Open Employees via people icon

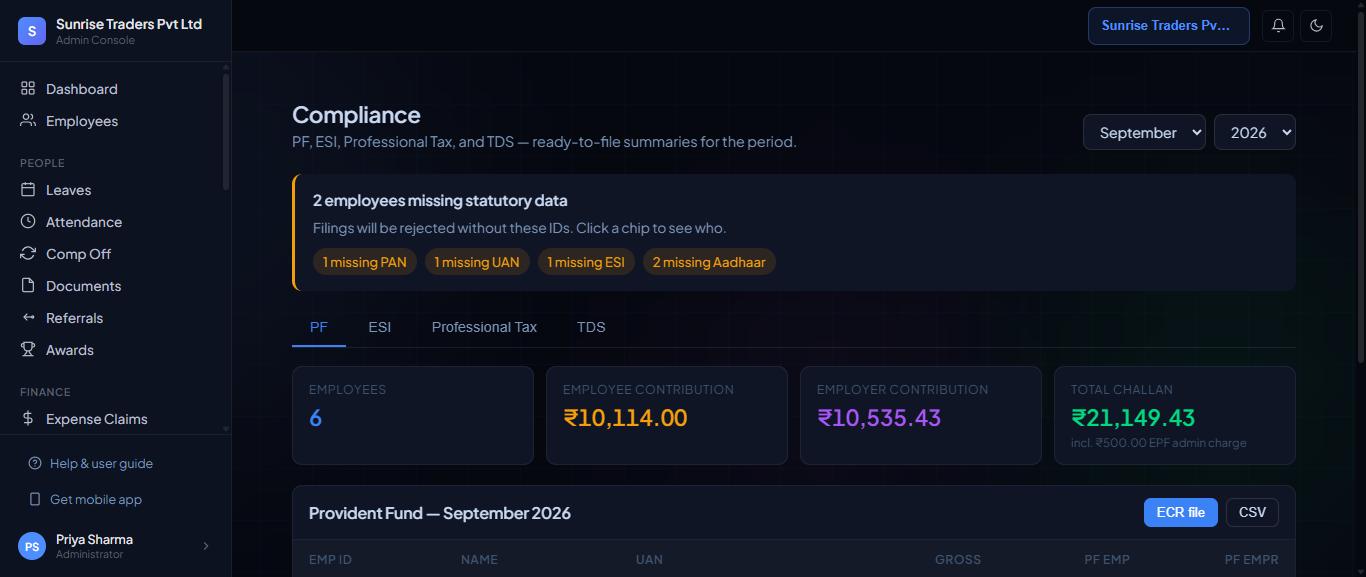tap(28, 121)
